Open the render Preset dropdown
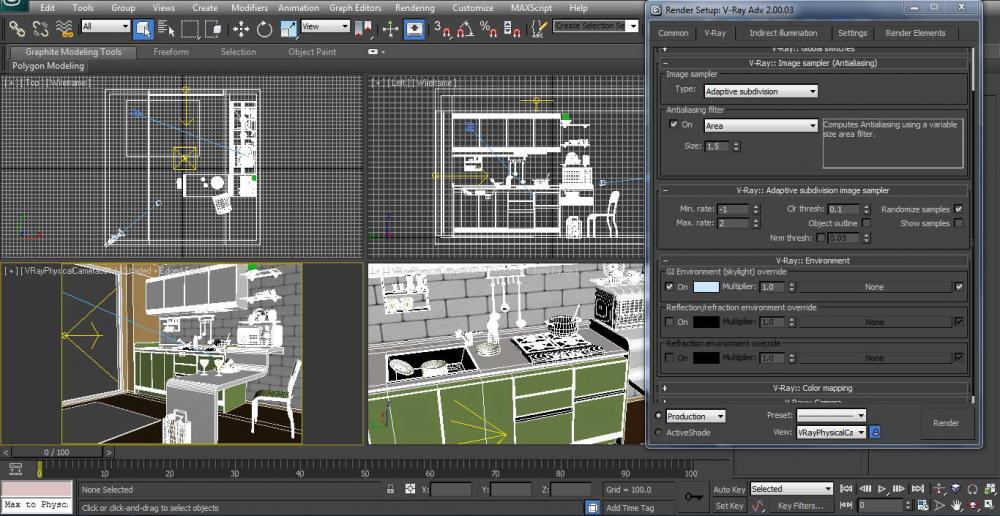 pyautogui.click(x=831, y=415)
